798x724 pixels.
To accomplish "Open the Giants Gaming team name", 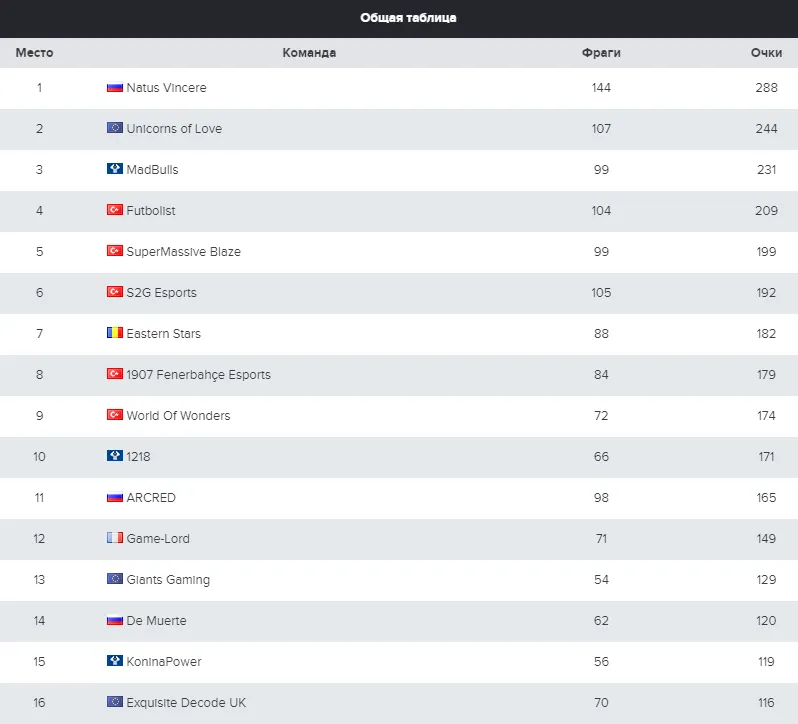I will [168, 580].
